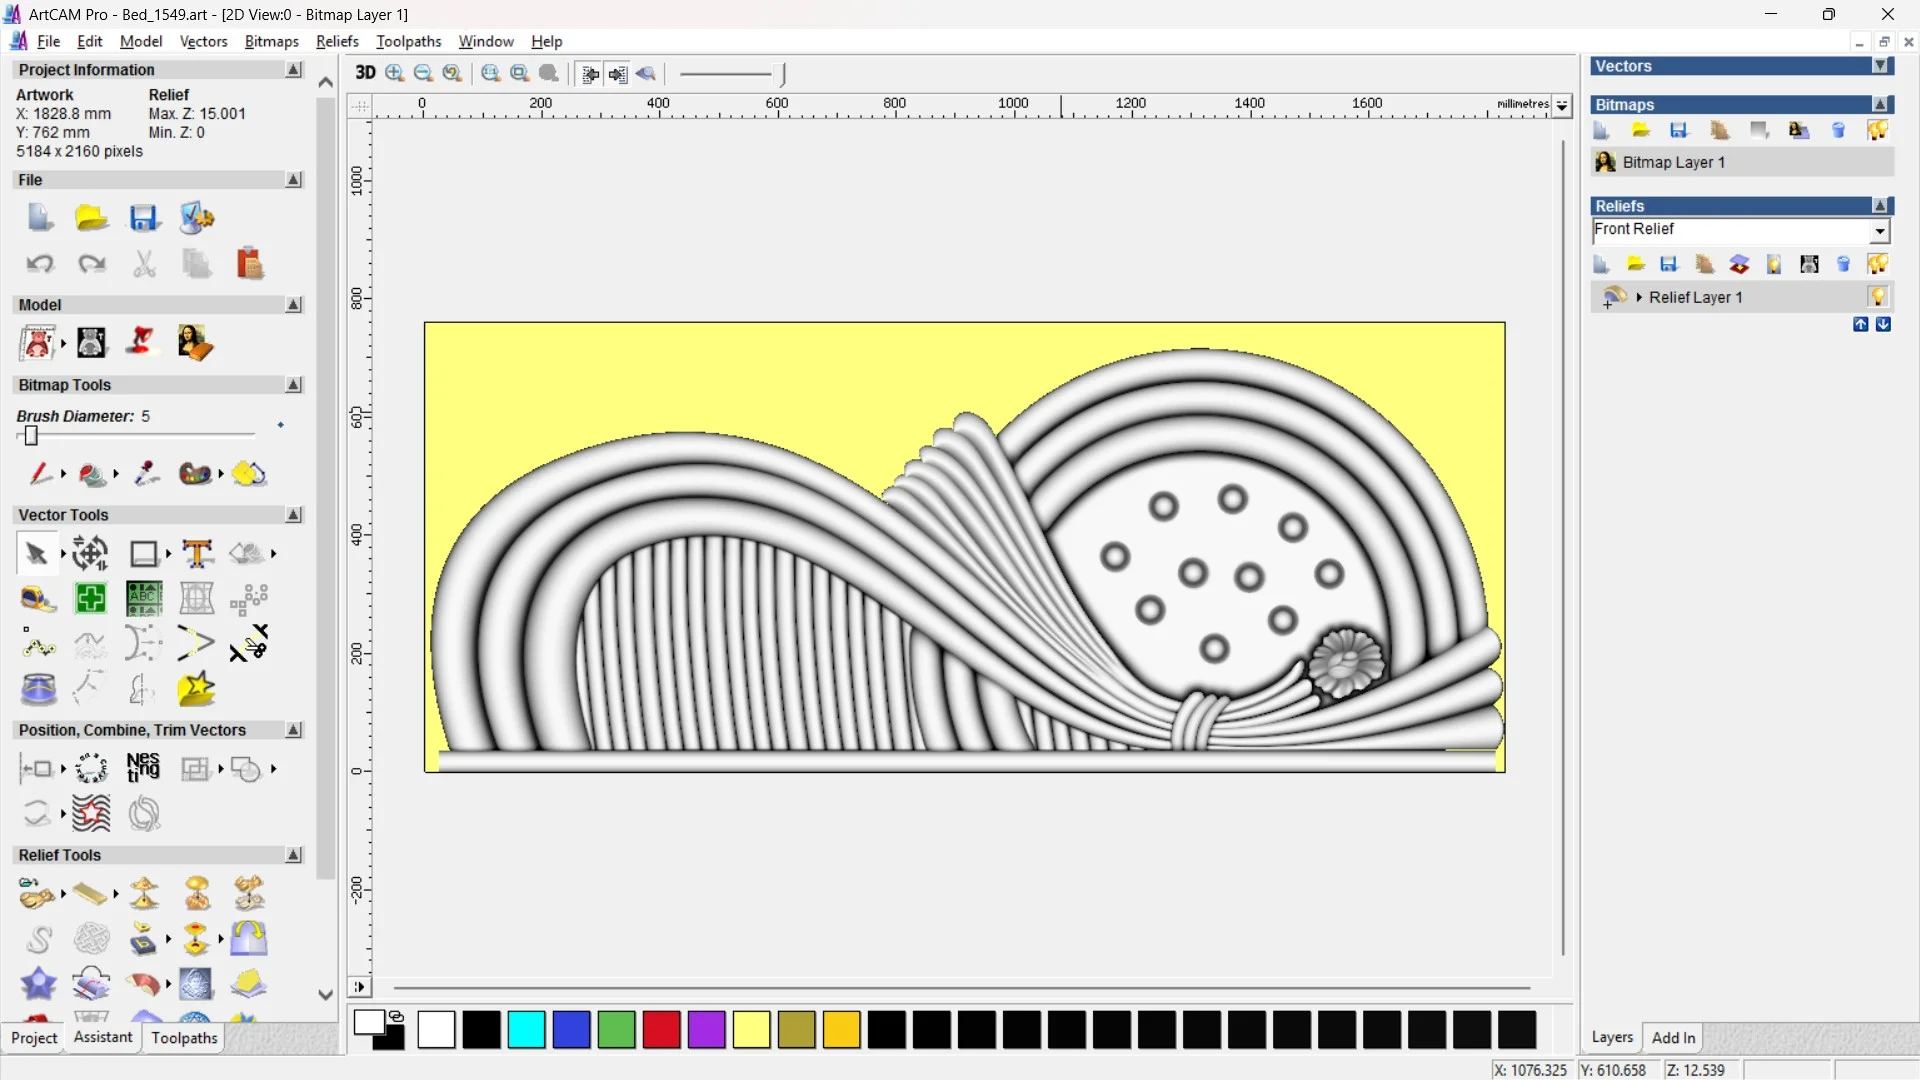Open the Toolpaths menu

pos(408,41)
